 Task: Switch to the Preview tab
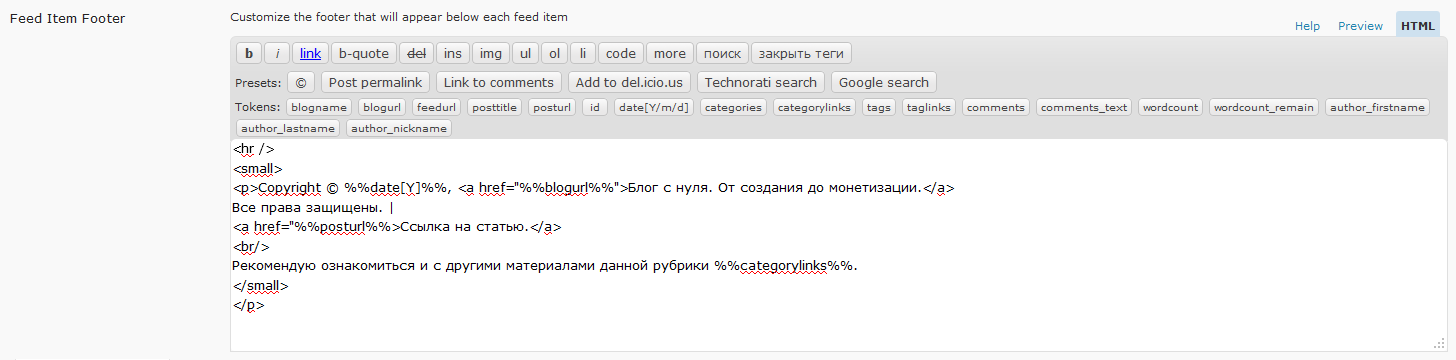(x=1360, y=26)
